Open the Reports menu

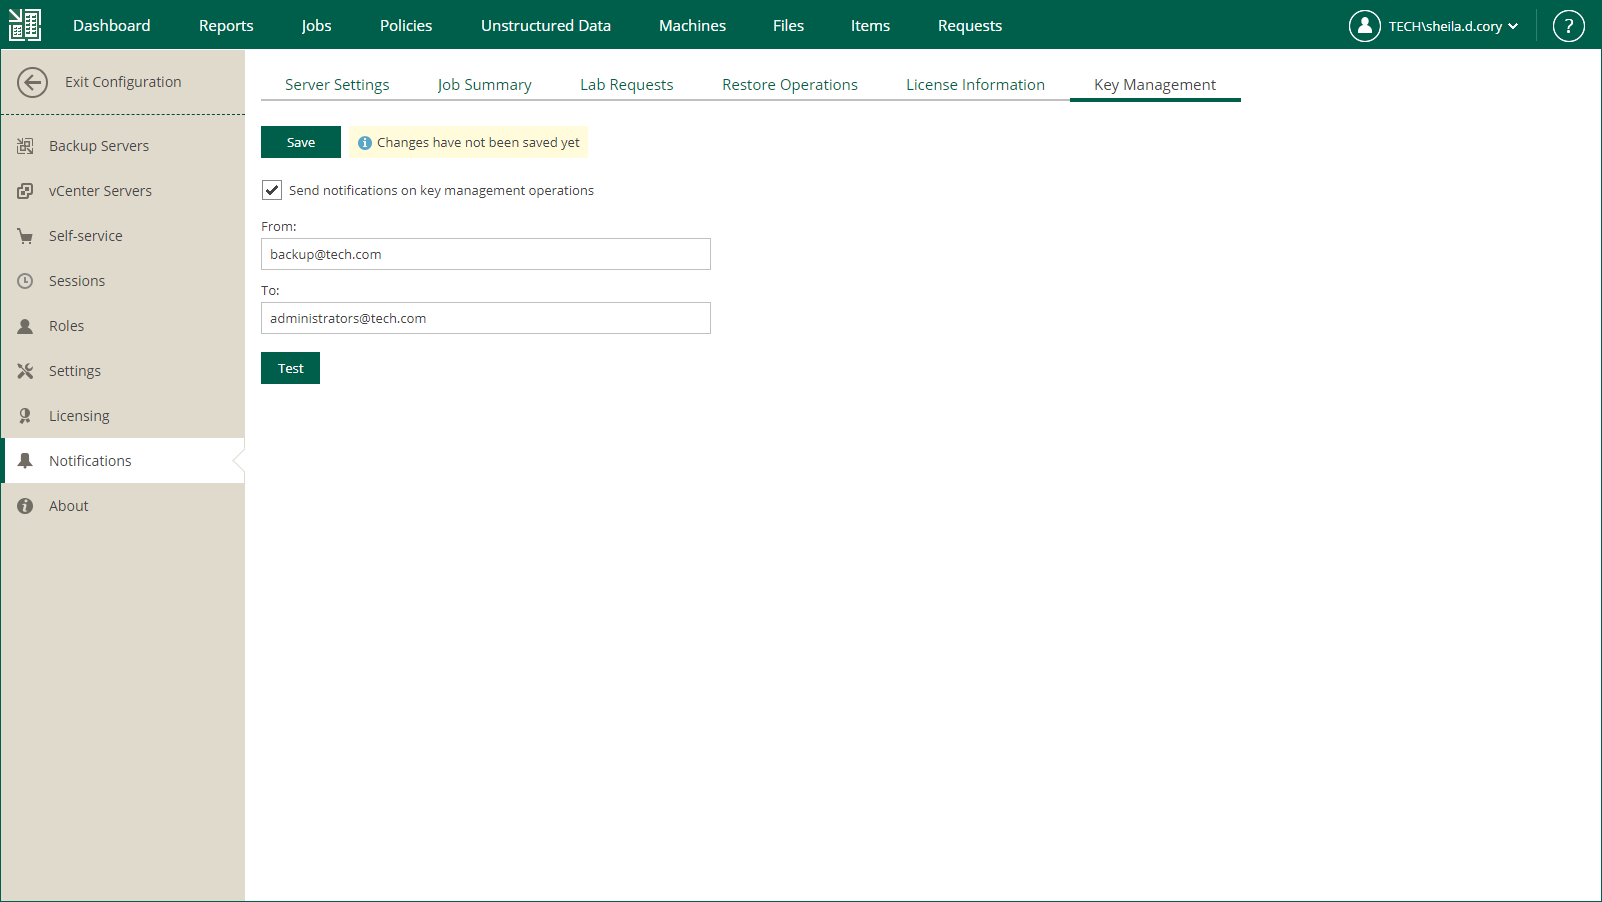coord(226,26)
